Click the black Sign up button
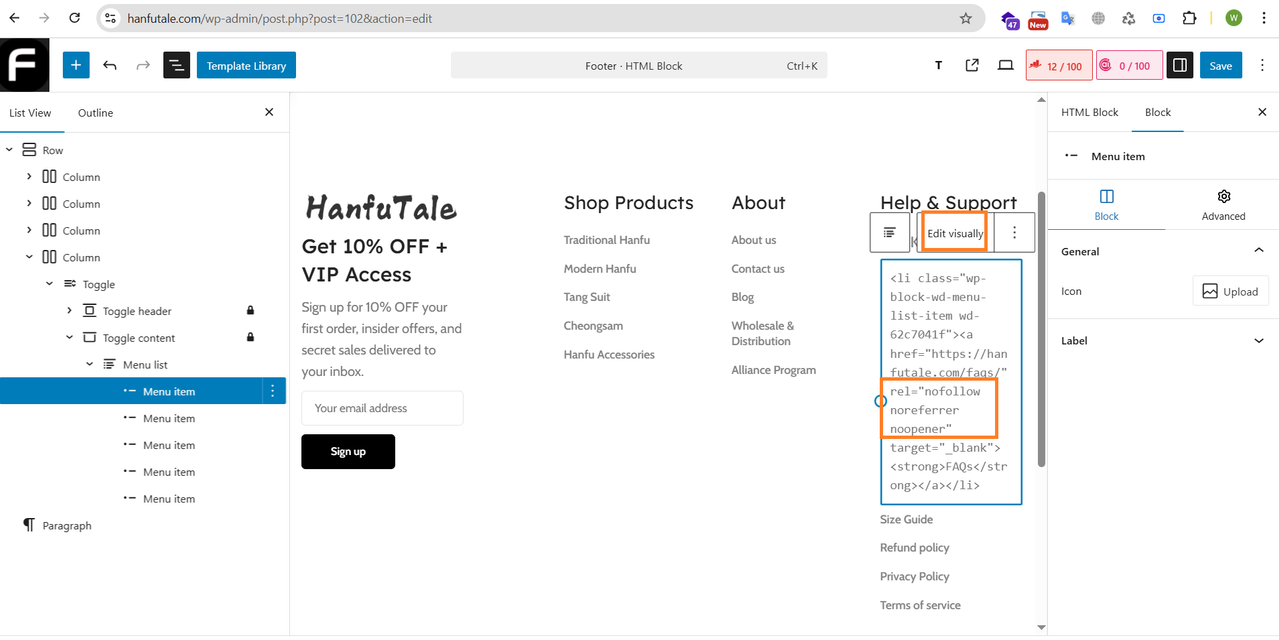Viewport: 1279px width, 640px height. click(x=348, y=451)
